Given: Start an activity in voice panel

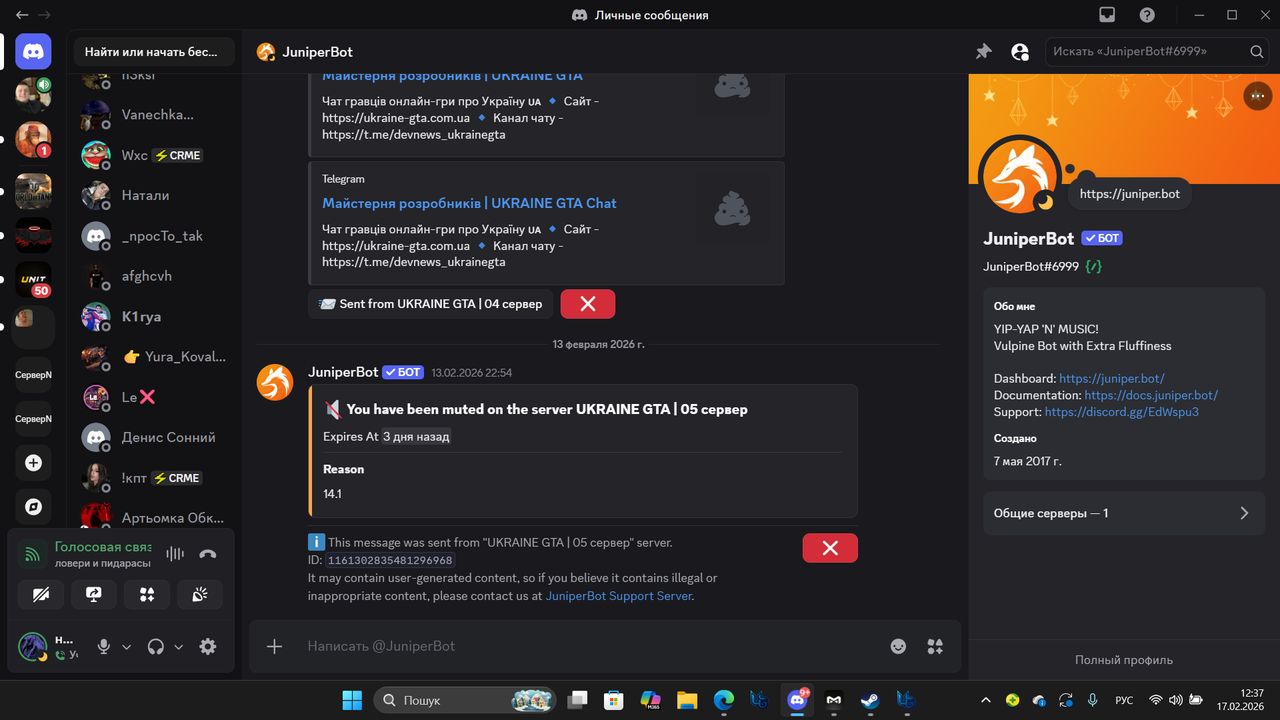Looking at the screenshot, I should click(x=147, y=594).
